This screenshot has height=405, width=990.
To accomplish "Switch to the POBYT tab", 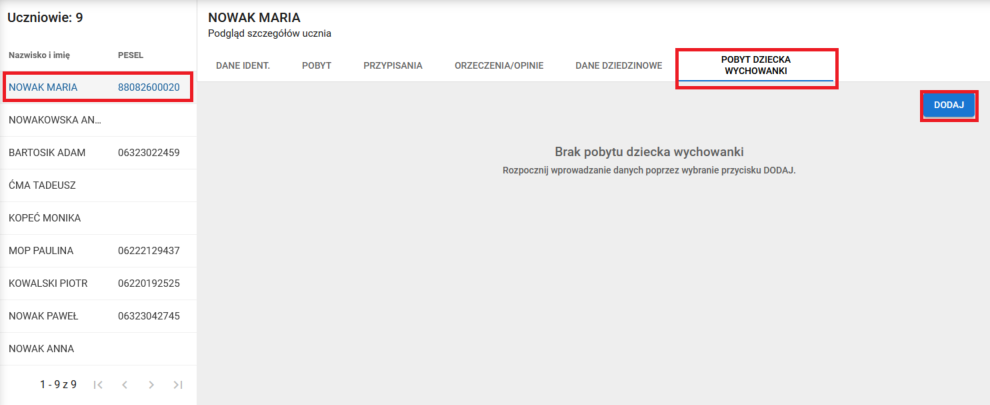I will pos(316,66).
